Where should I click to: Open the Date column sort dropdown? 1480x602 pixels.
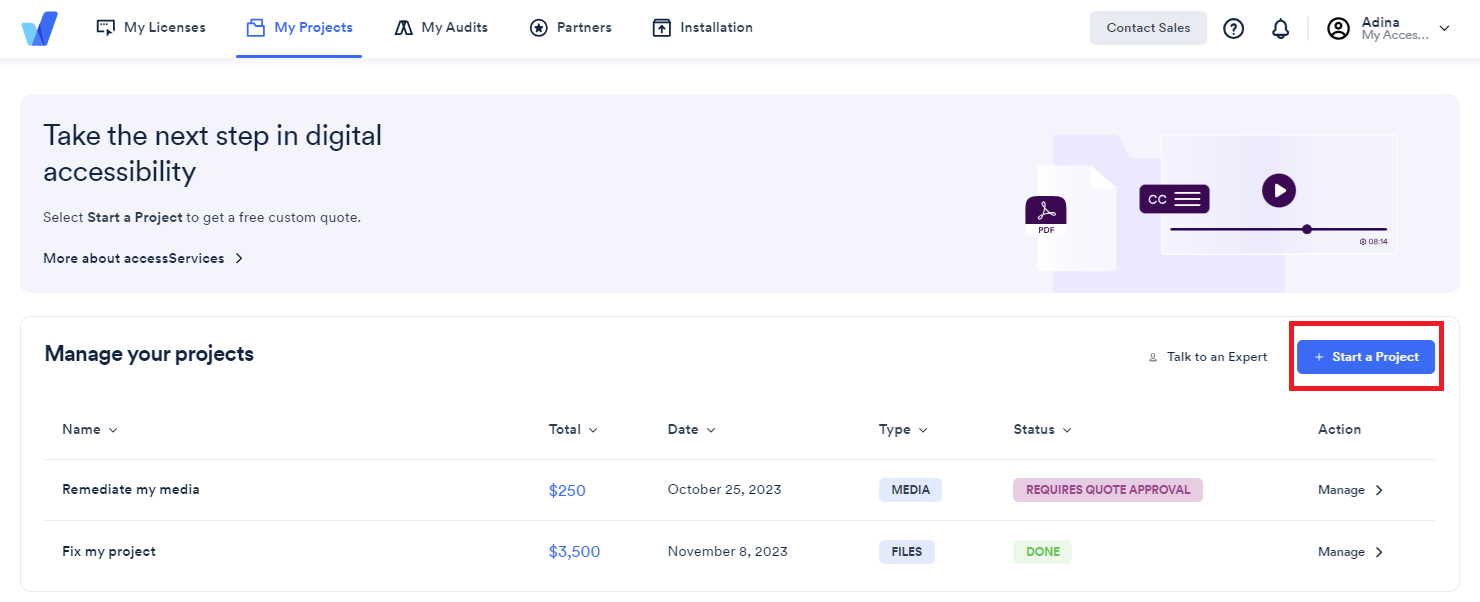pos(713,430)
